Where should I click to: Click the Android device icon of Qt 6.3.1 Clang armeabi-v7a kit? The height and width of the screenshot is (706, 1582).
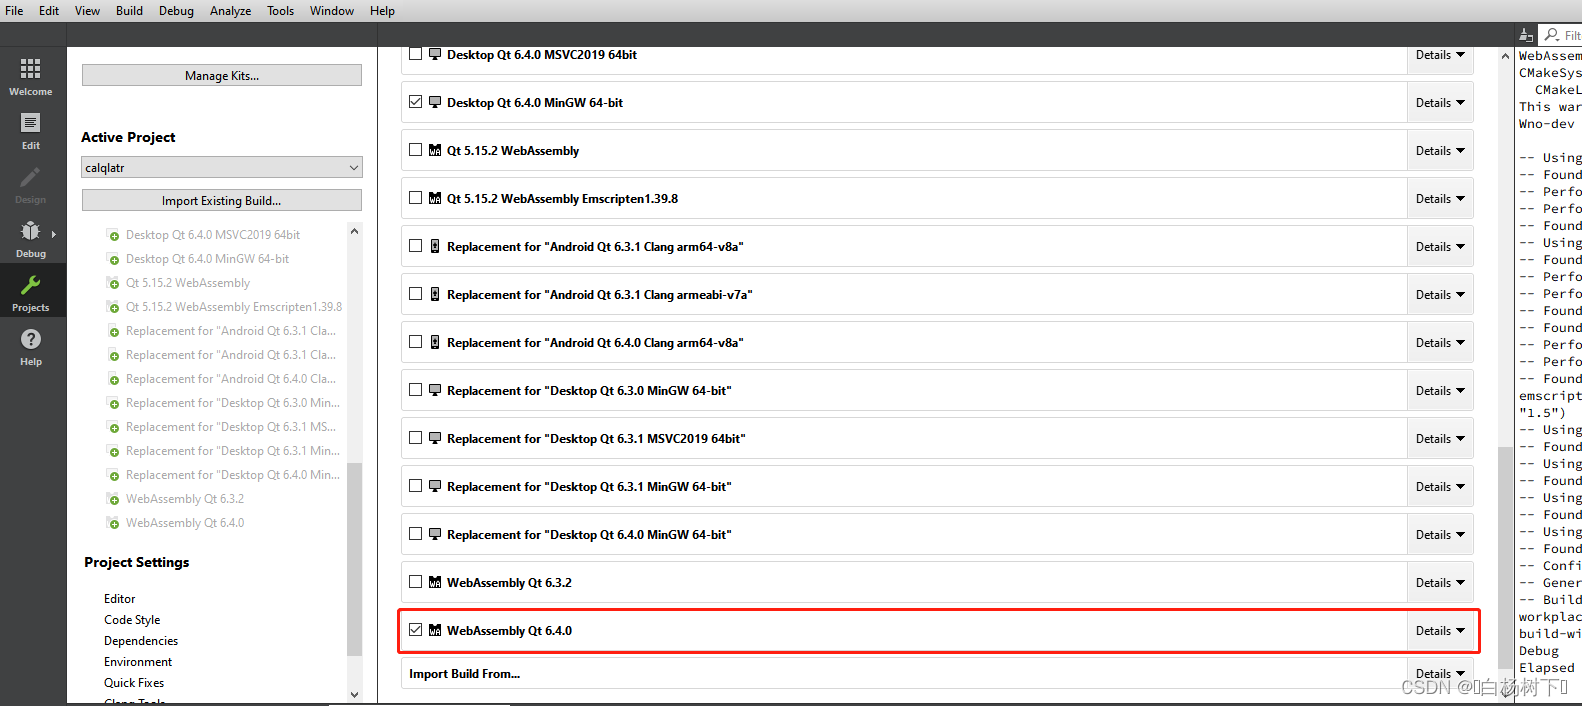[435, 294]
